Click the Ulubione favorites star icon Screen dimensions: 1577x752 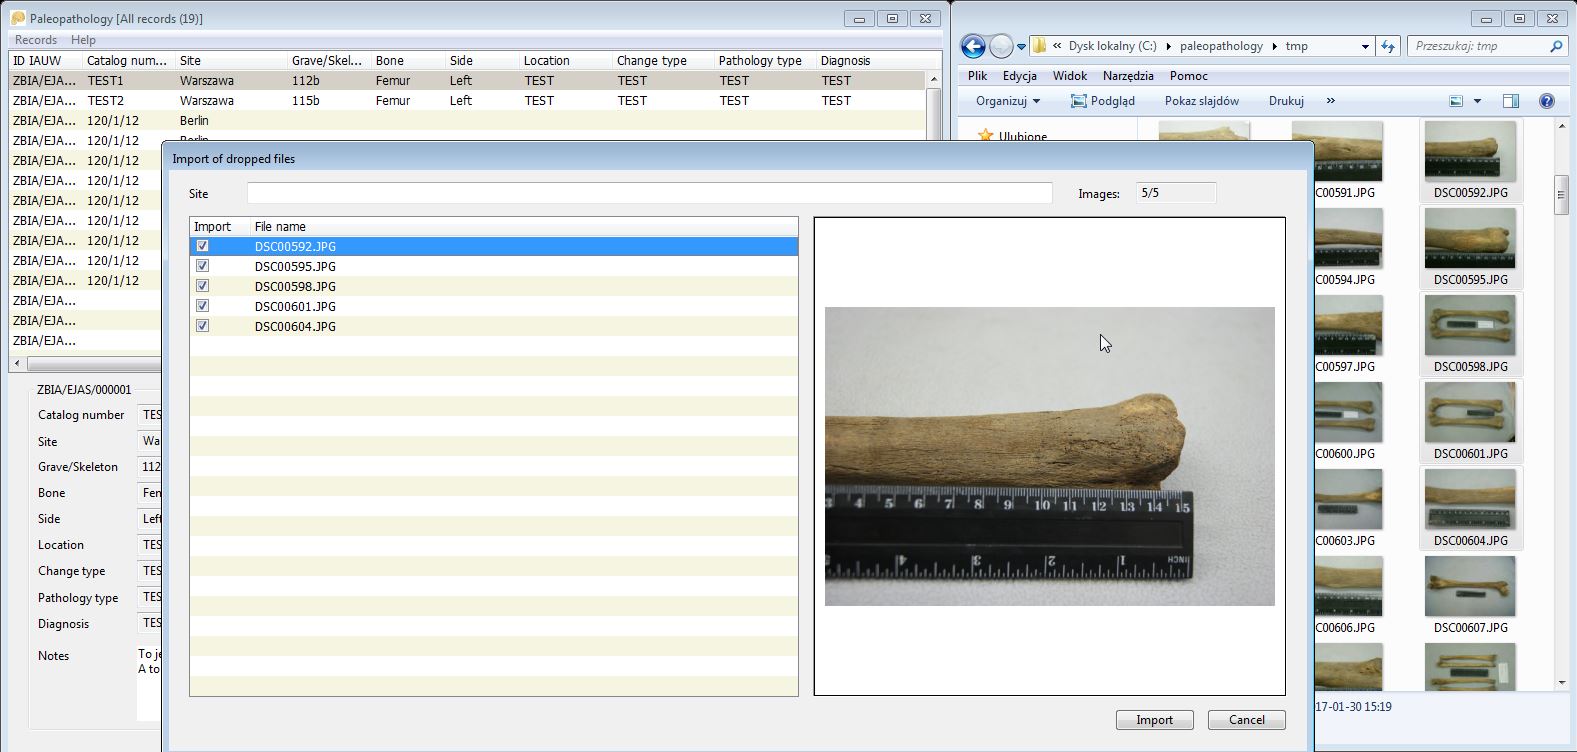point(985,135)
